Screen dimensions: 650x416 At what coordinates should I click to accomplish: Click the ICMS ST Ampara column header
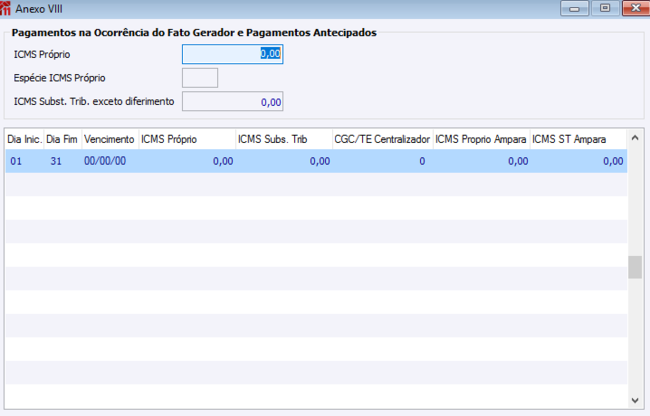point(578,138)
